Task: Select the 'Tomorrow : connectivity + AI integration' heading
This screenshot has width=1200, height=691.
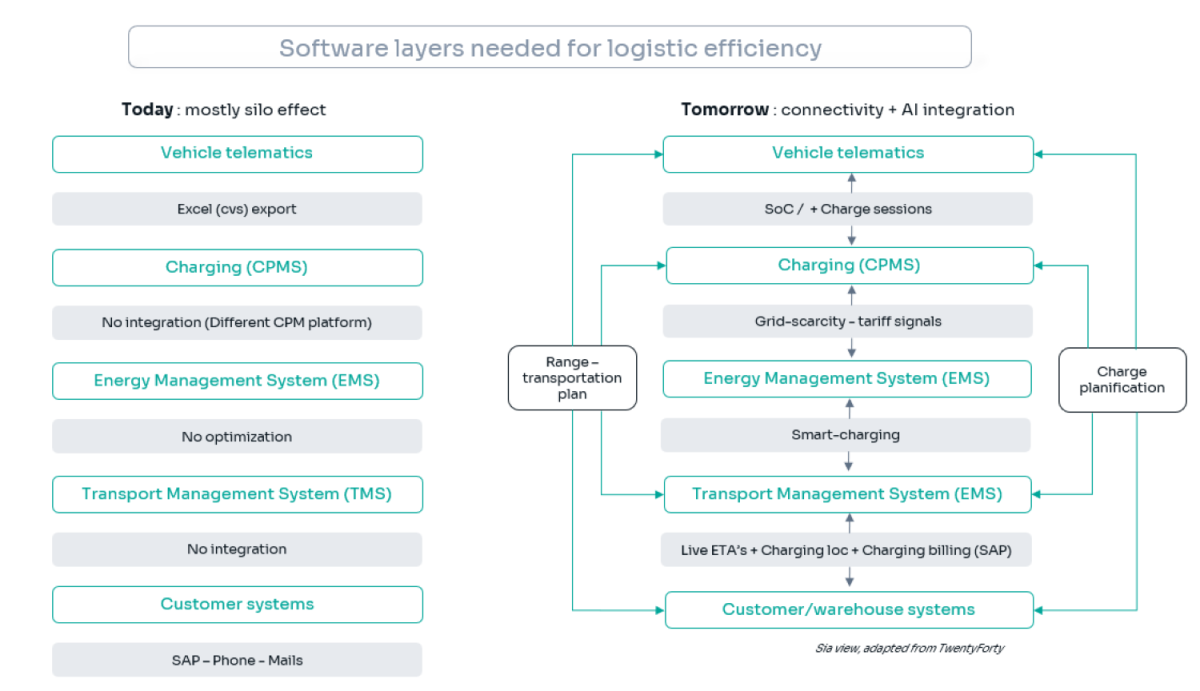Action: [x=848, y=110]
